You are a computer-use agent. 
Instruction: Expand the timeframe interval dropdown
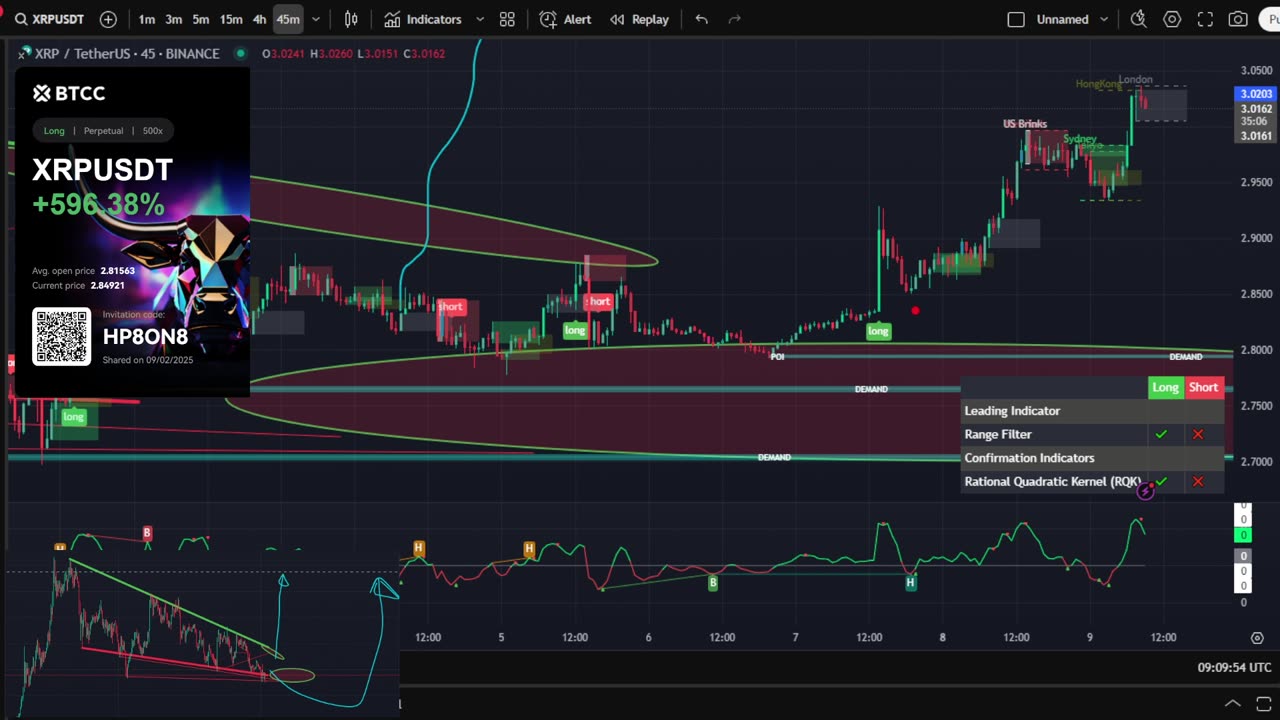pos(316,19)
